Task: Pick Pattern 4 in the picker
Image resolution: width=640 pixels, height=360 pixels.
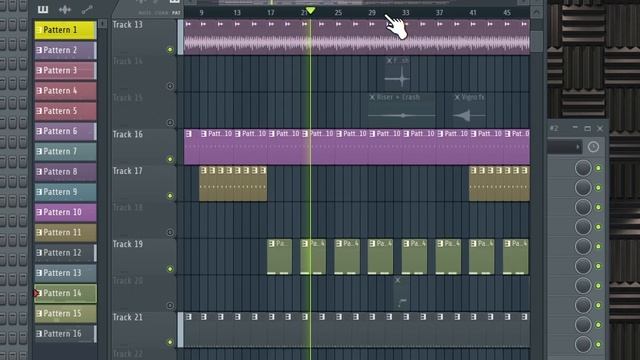Action: pos(65,91)
